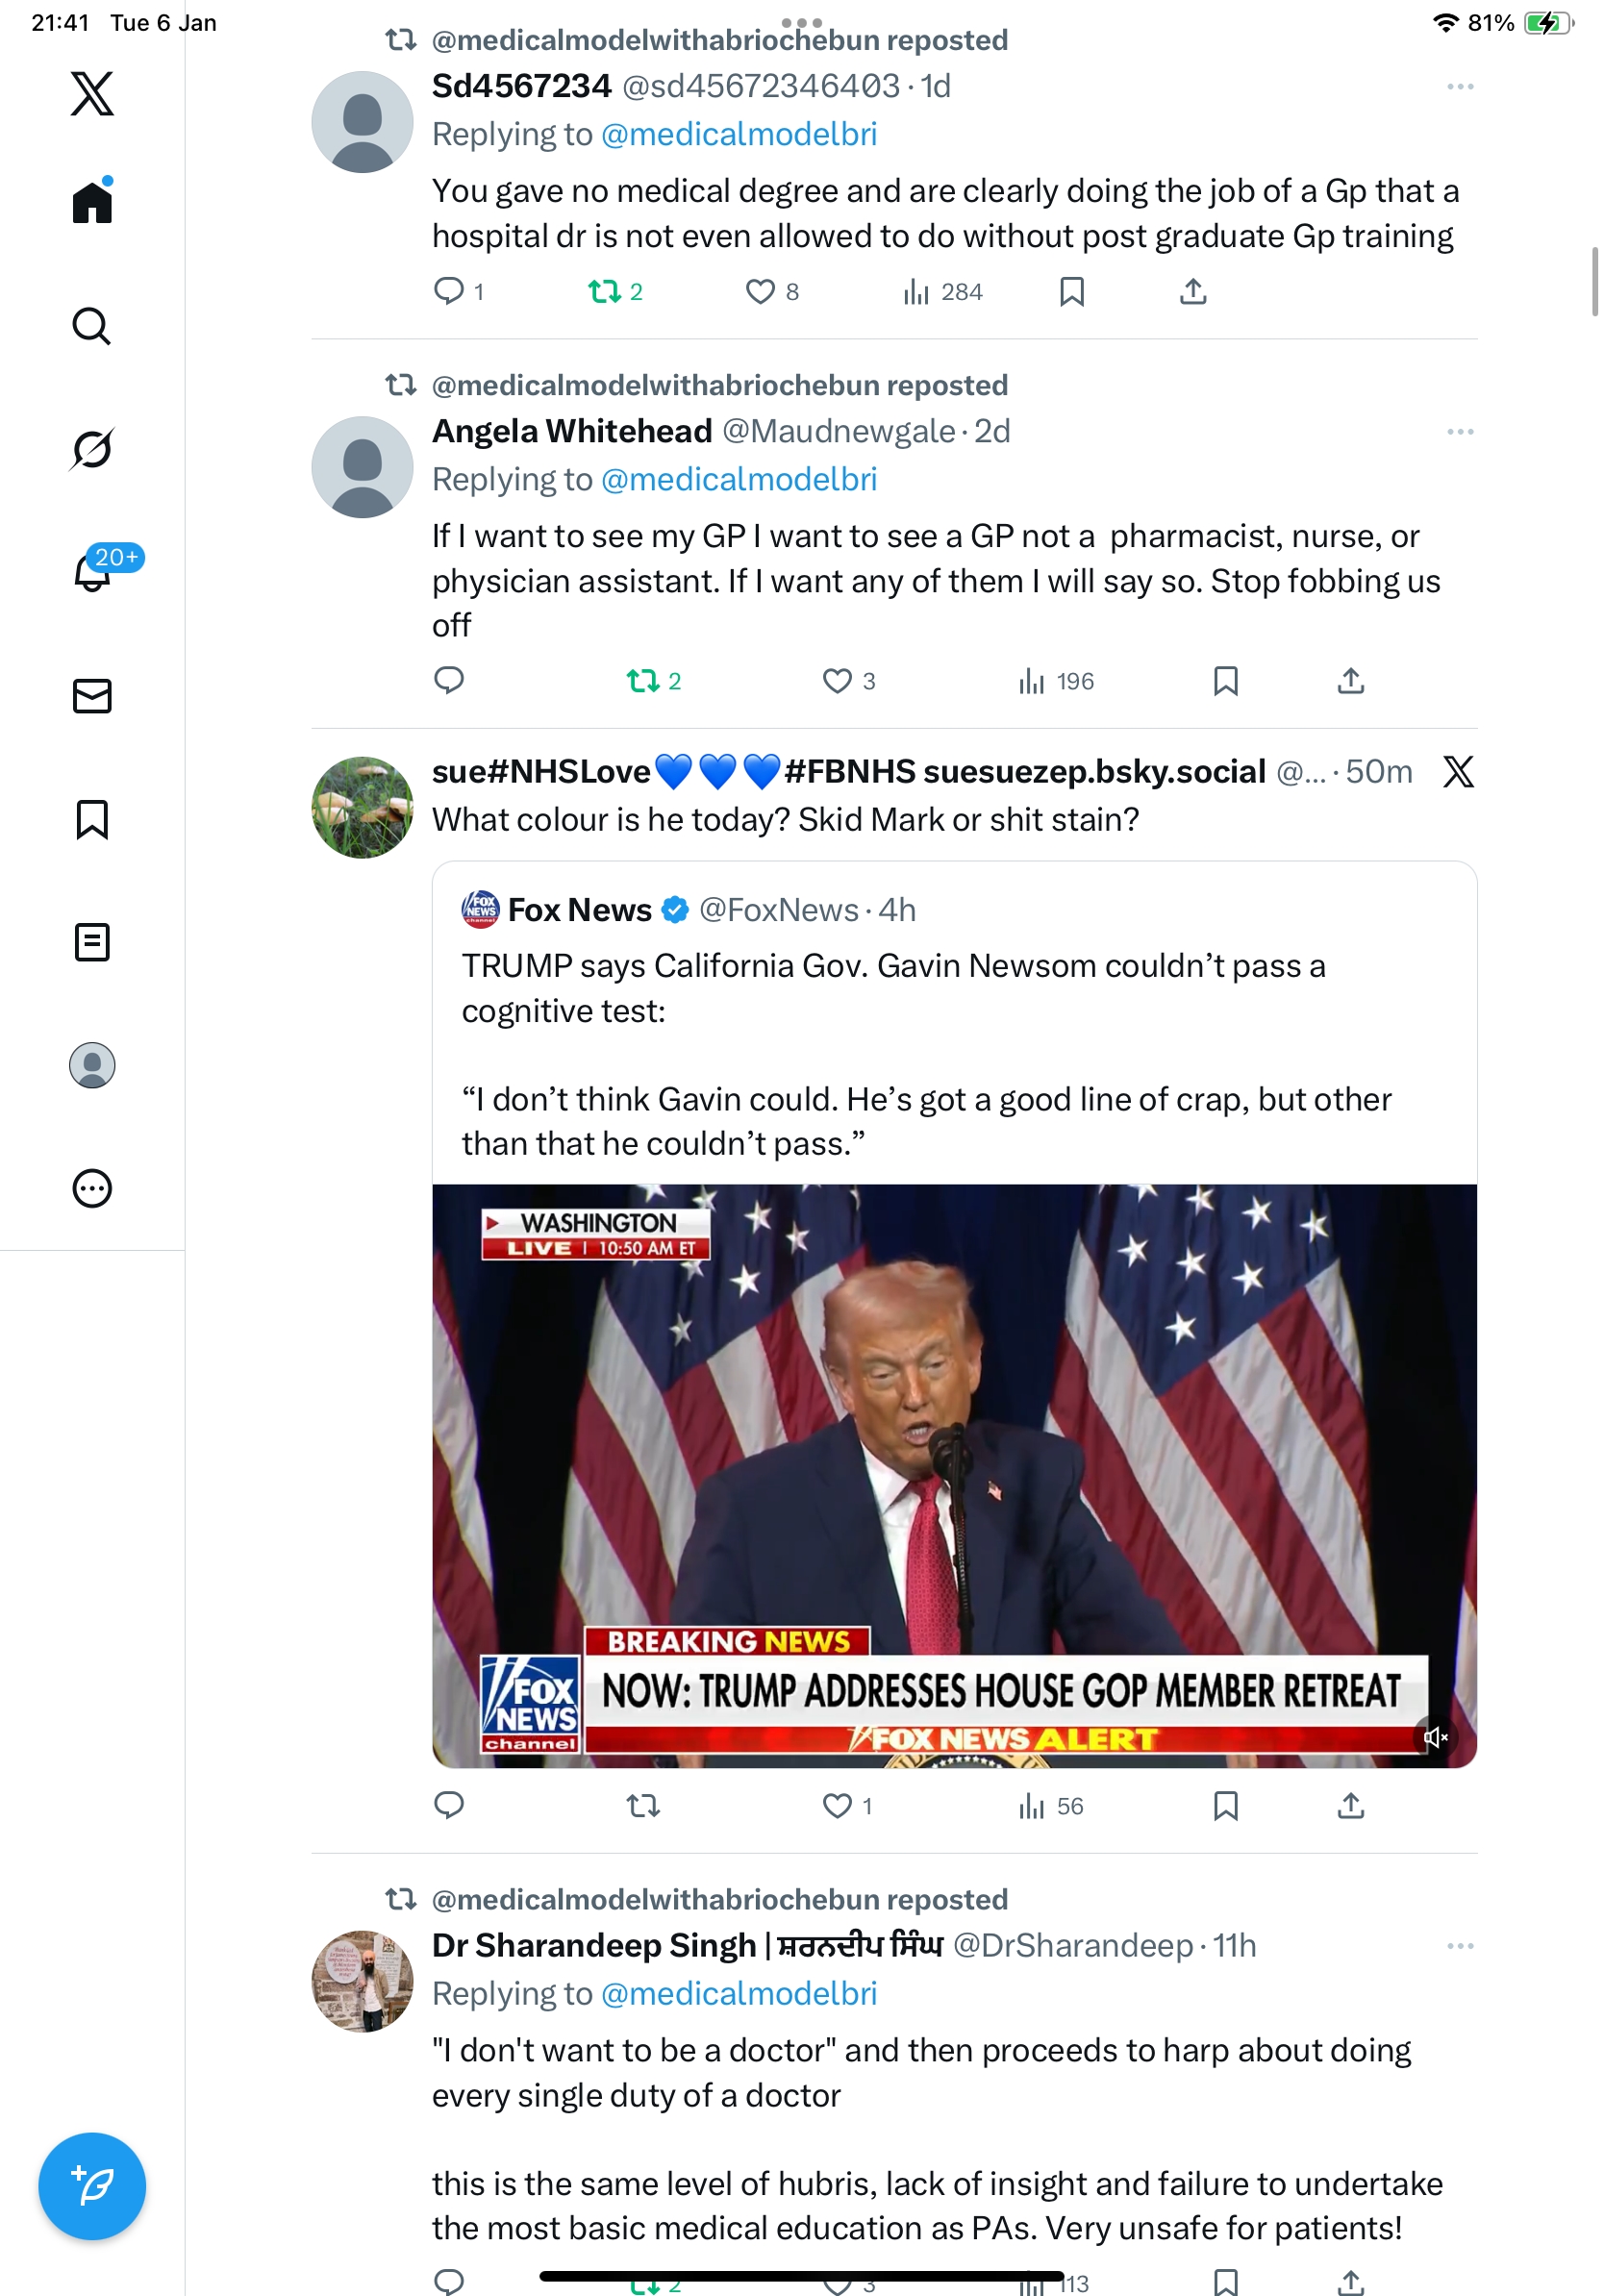1604x2296 pixels.
Task: Open Bookmarks tab in sidebar
Action: pos(92,819)
